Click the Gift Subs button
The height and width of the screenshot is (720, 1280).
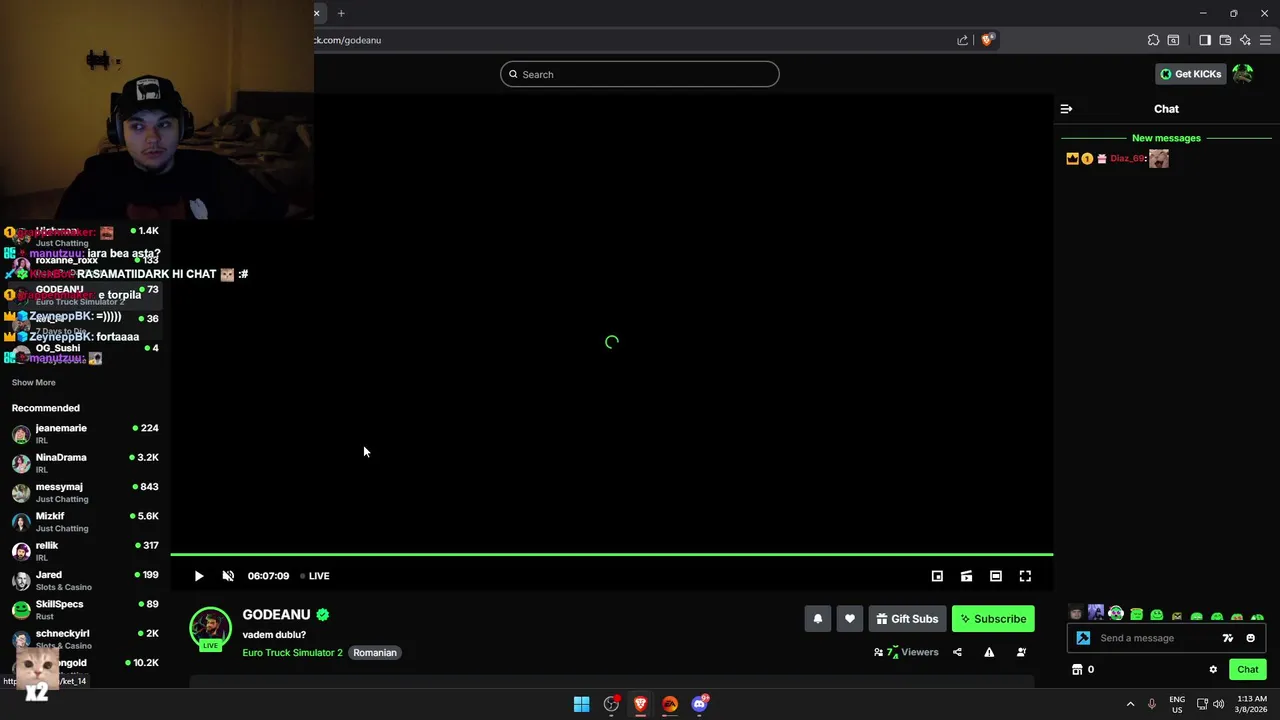pos(907,619)
